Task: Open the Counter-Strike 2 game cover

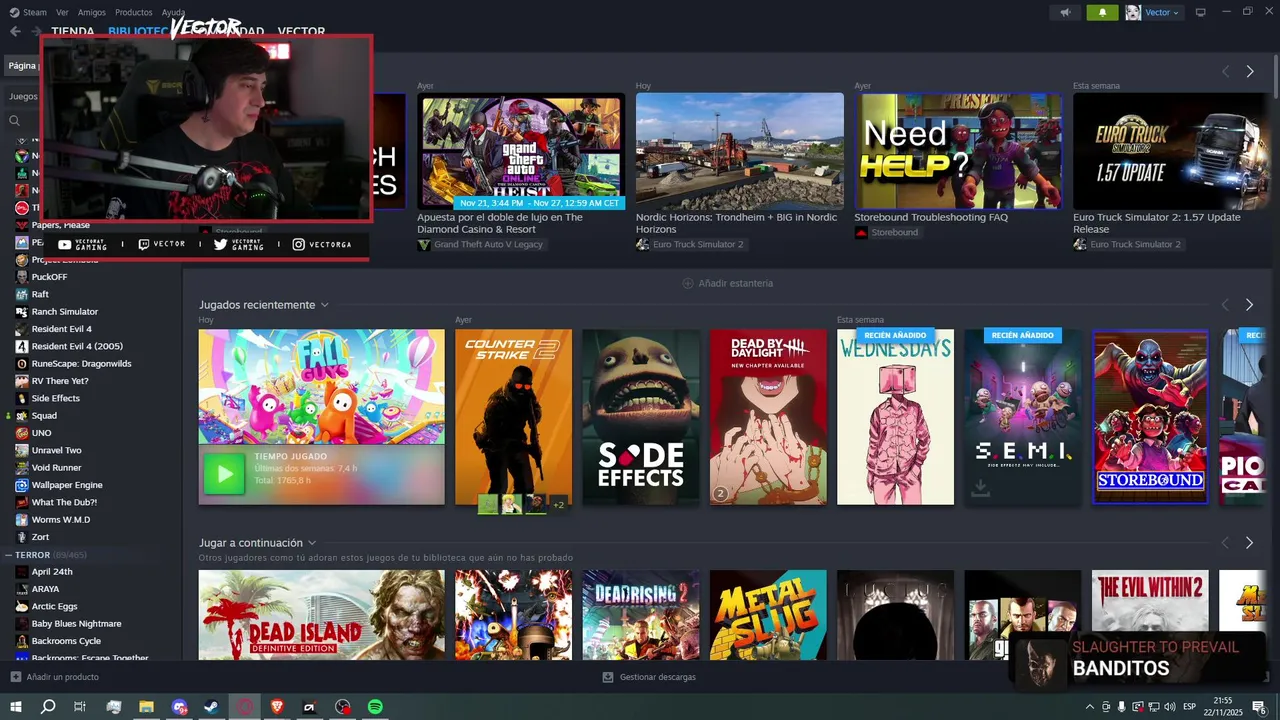Action: pyautogui.click(x=513, y=417)
